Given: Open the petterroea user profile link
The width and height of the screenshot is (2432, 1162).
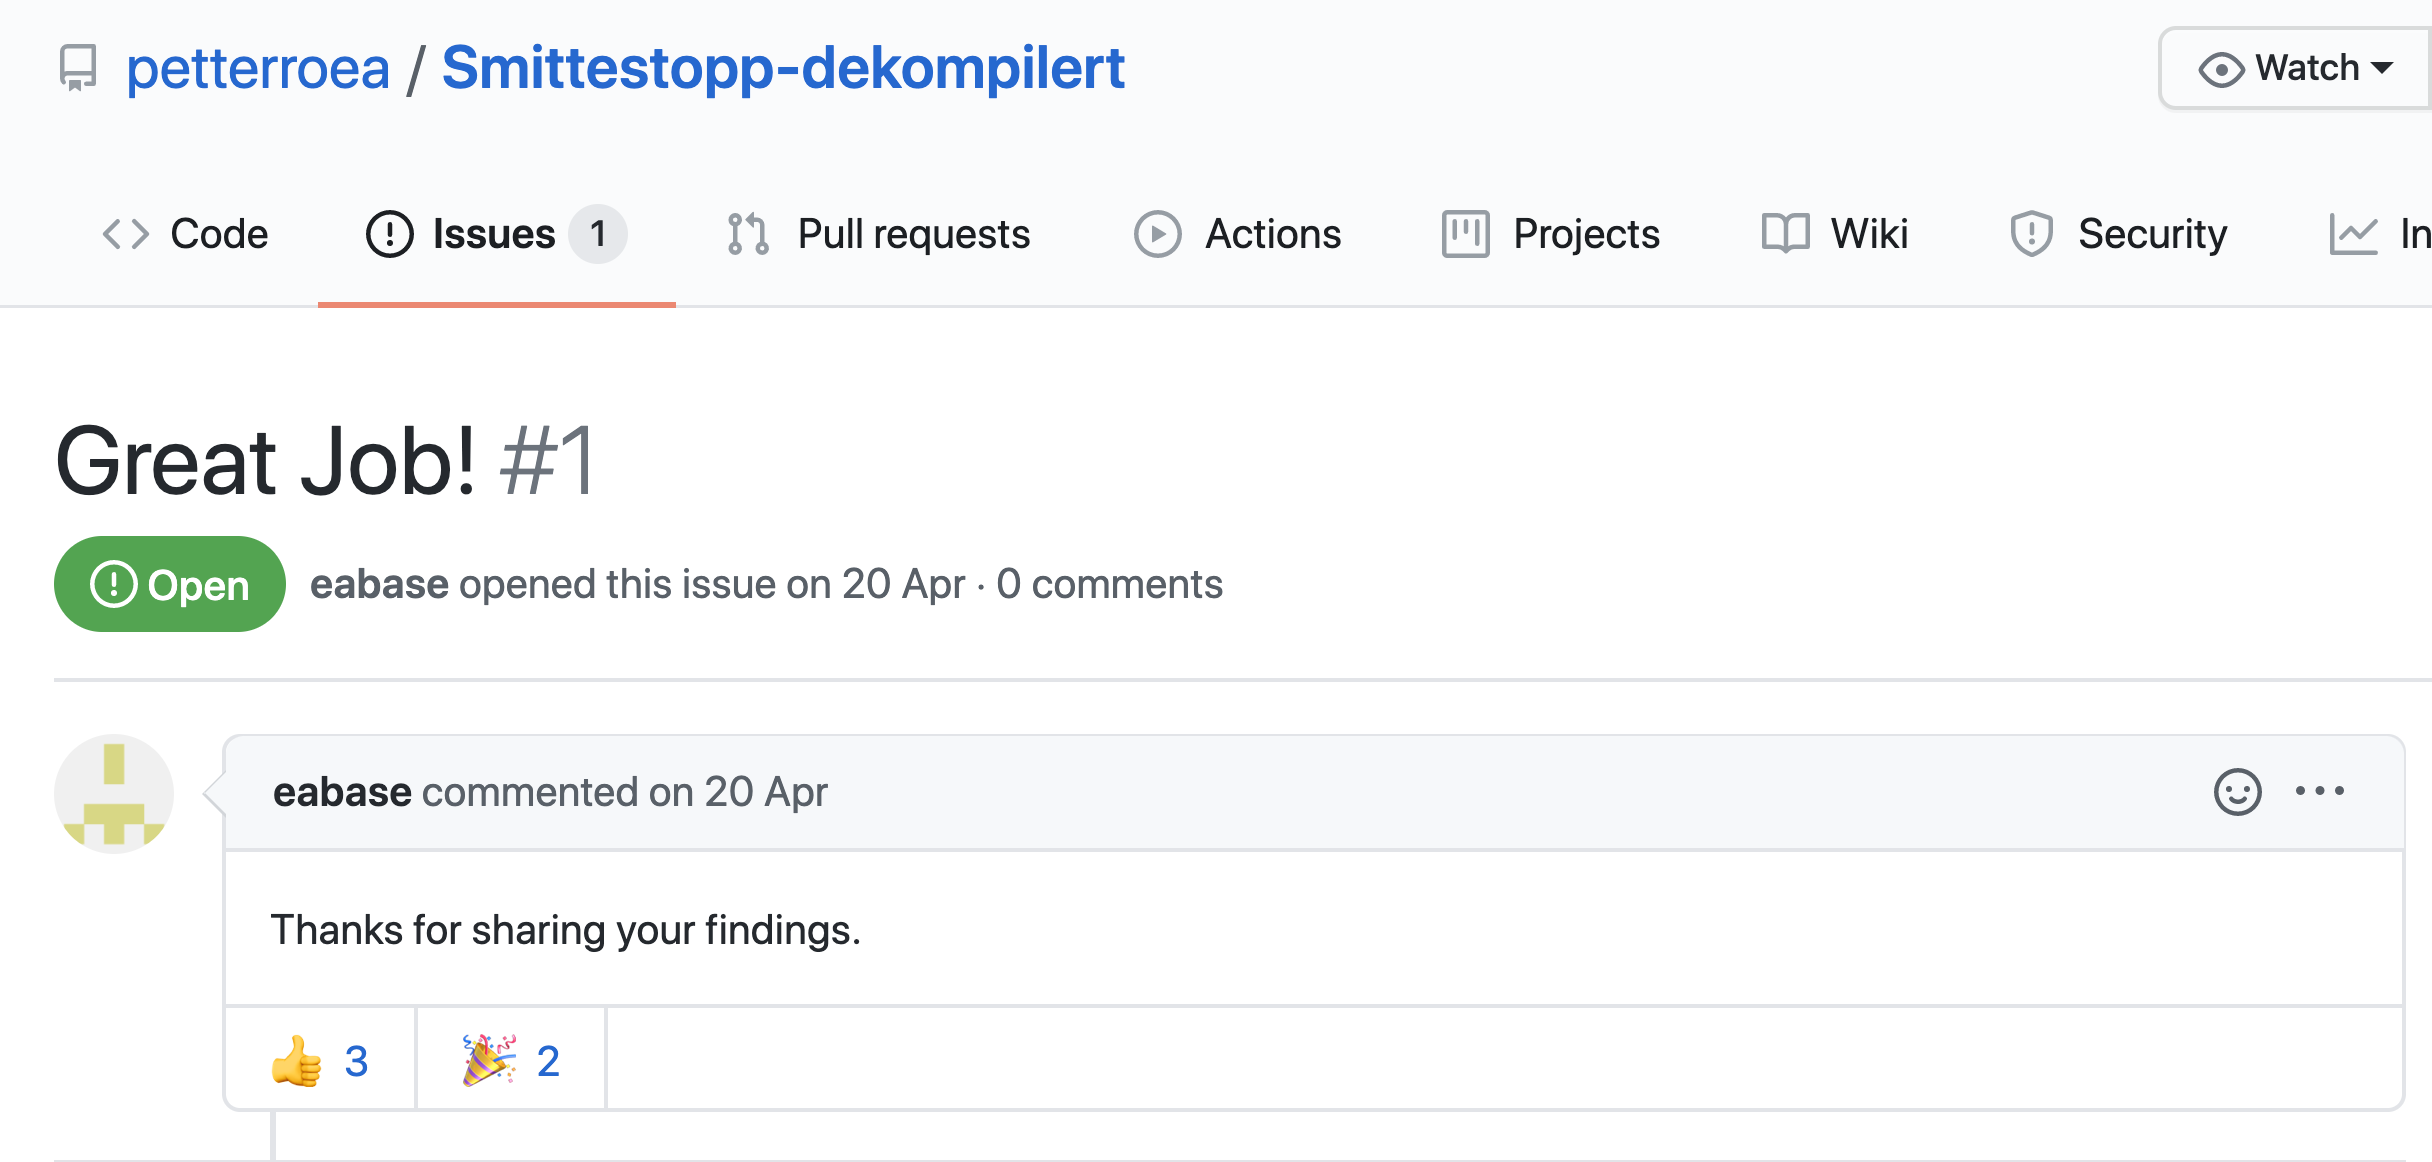Looking at the screenshot, I should pos(258,68).
